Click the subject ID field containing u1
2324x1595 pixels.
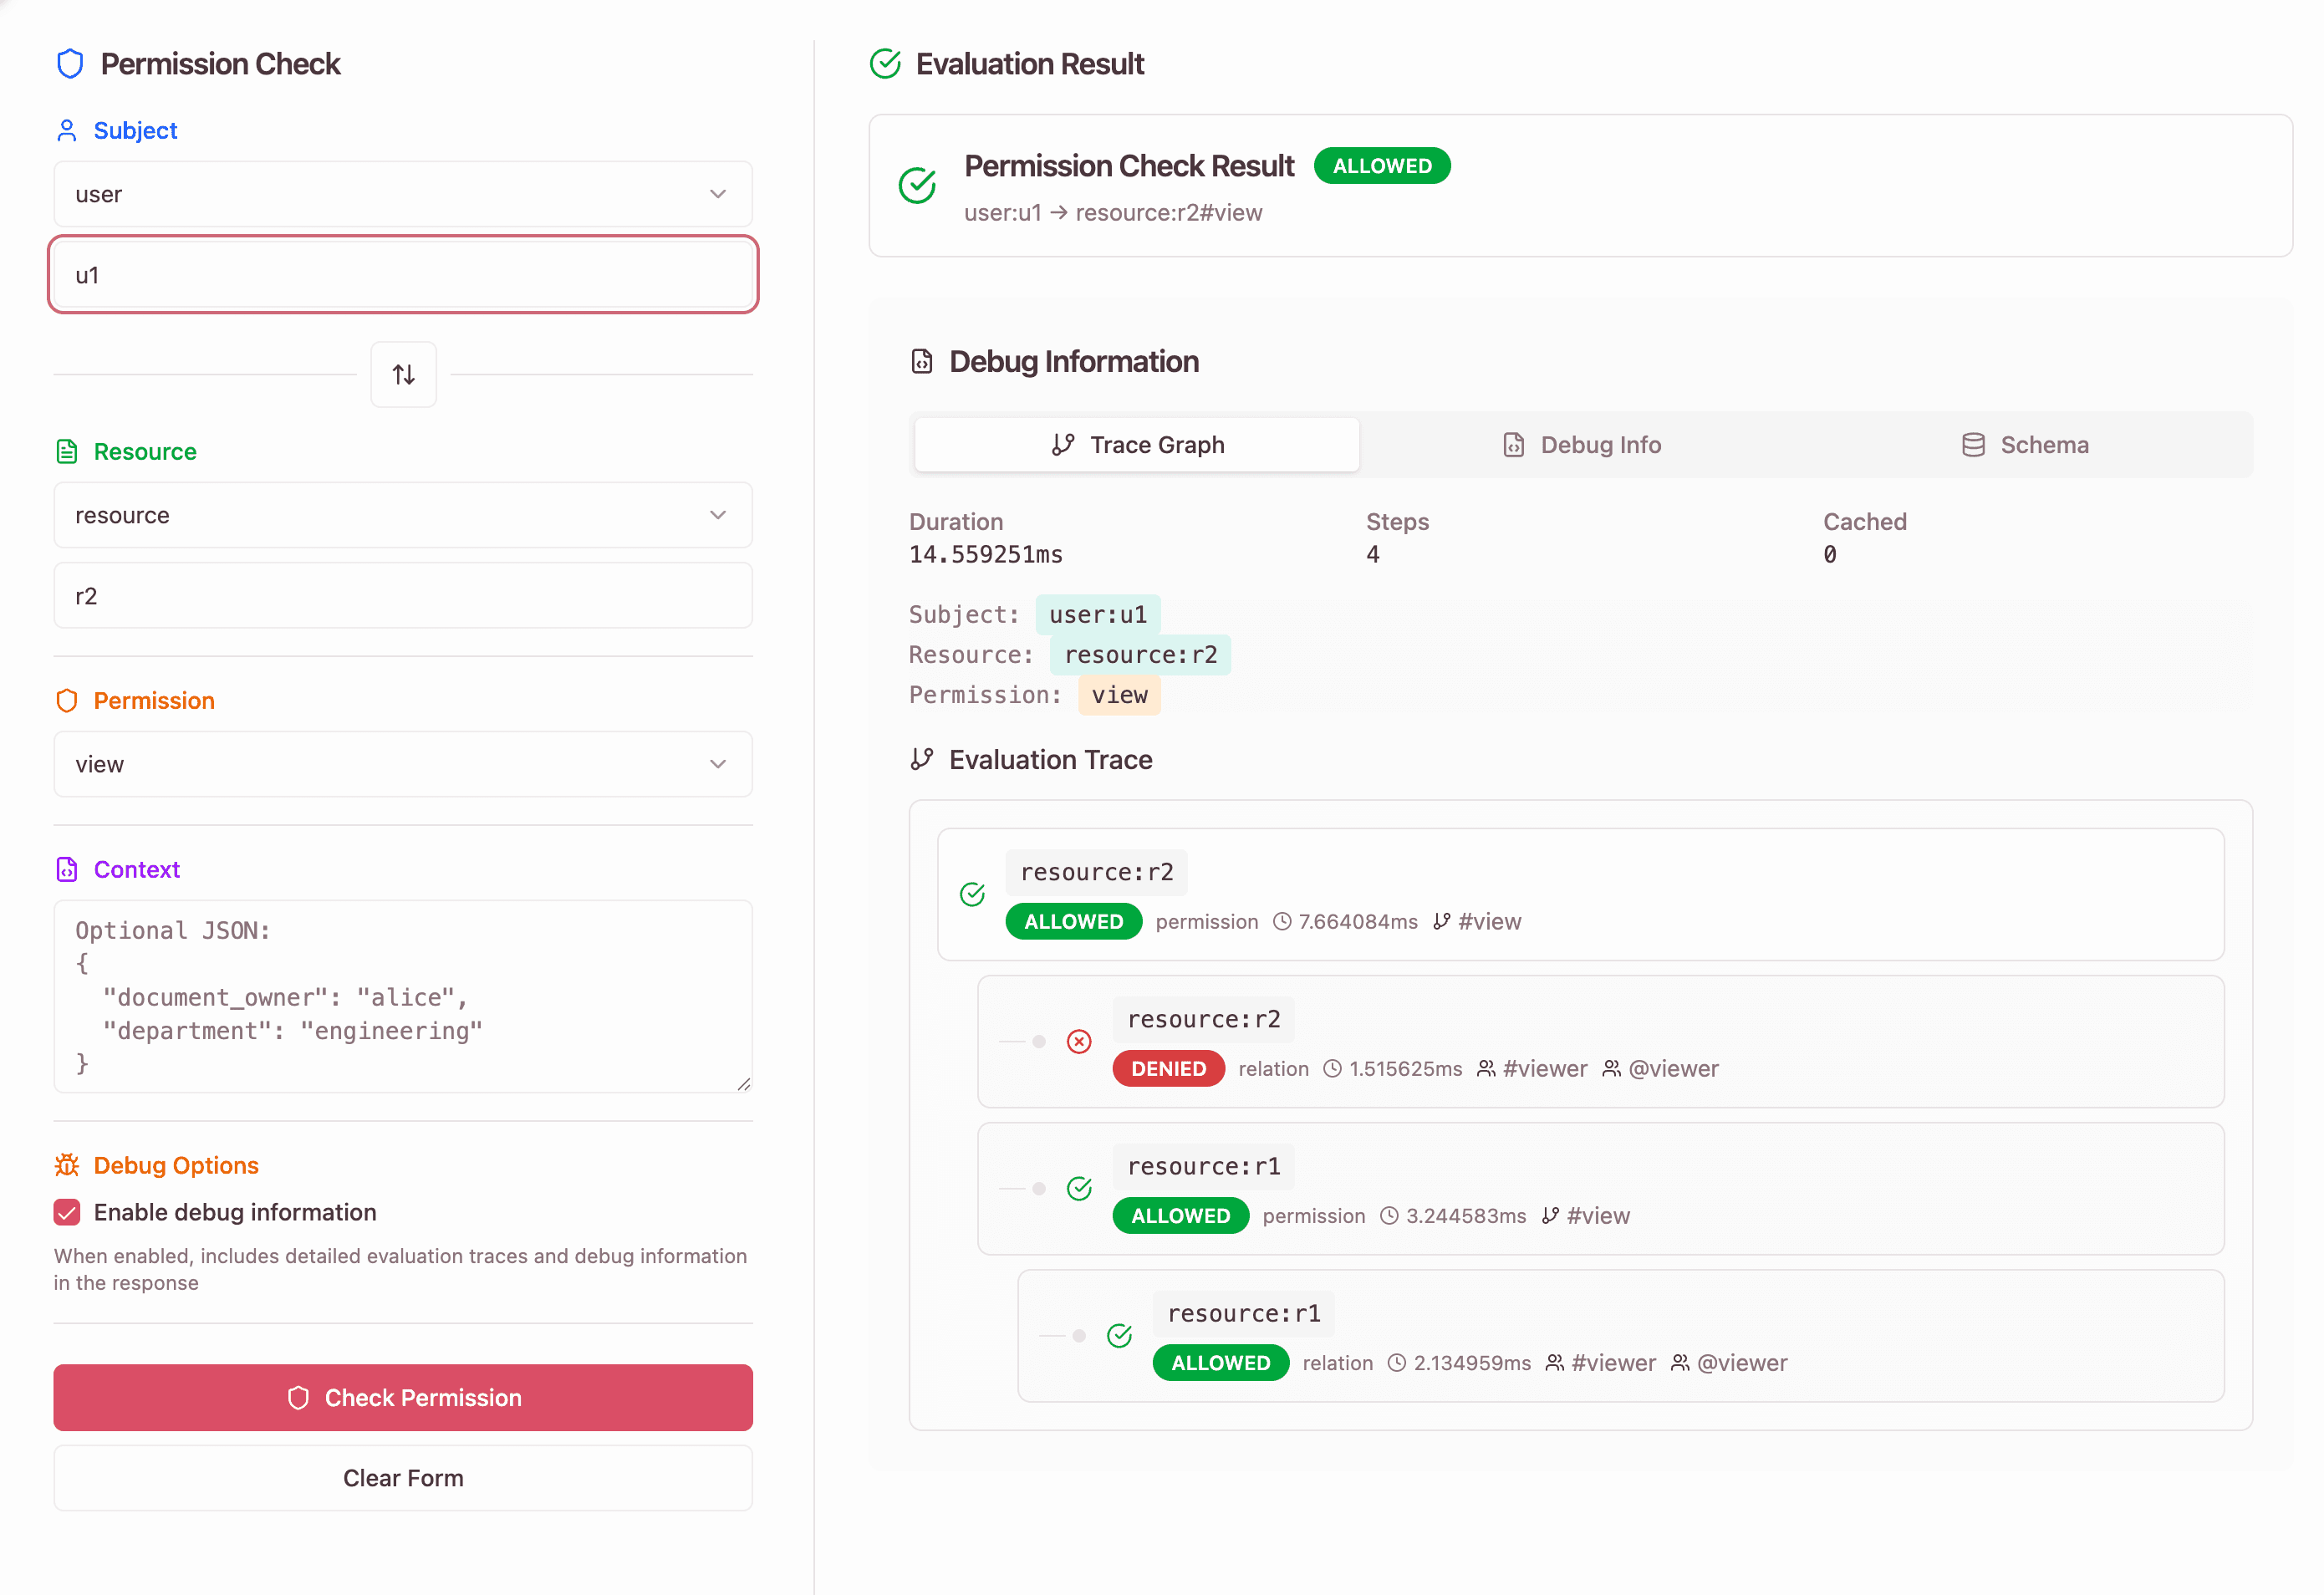403,274
